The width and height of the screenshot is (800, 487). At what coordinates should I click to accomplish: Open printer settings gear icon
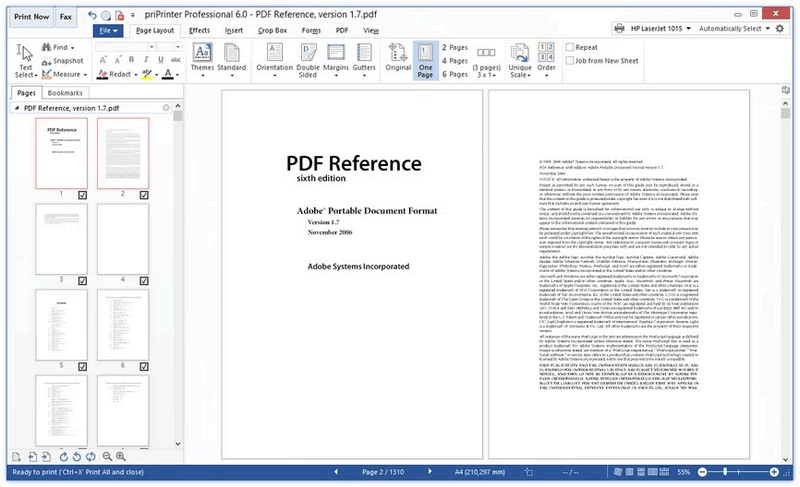780,29
